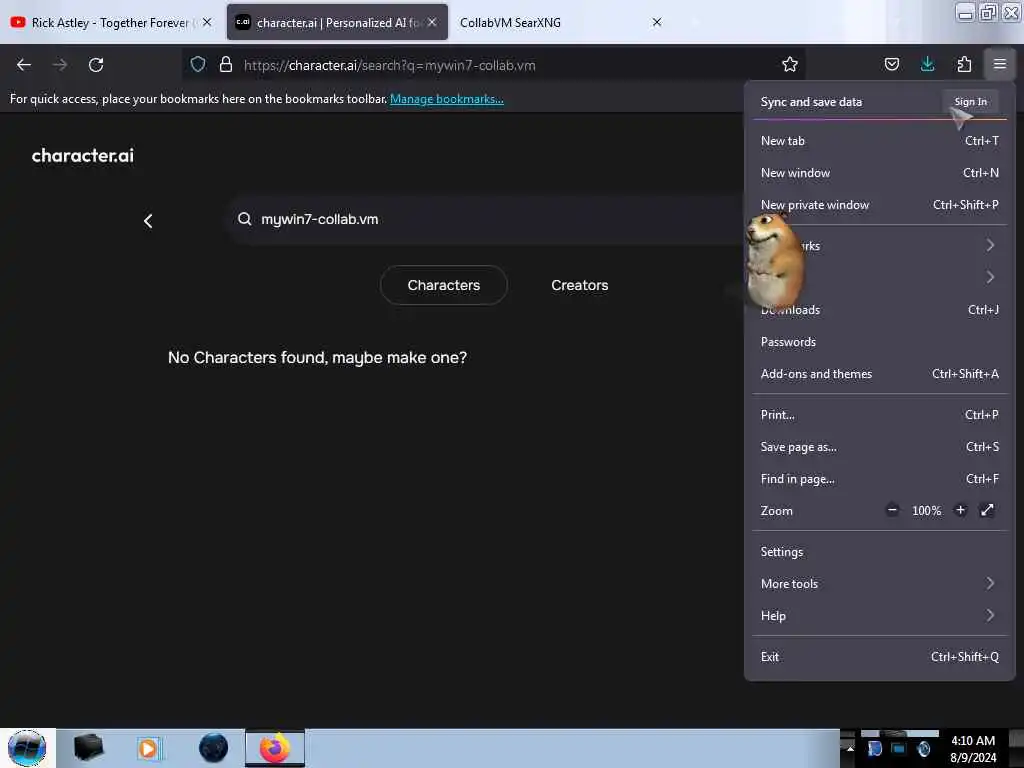Close the Firefox hamburger menu button
This screenshot has height=768, width=1024.
point(999,65)
